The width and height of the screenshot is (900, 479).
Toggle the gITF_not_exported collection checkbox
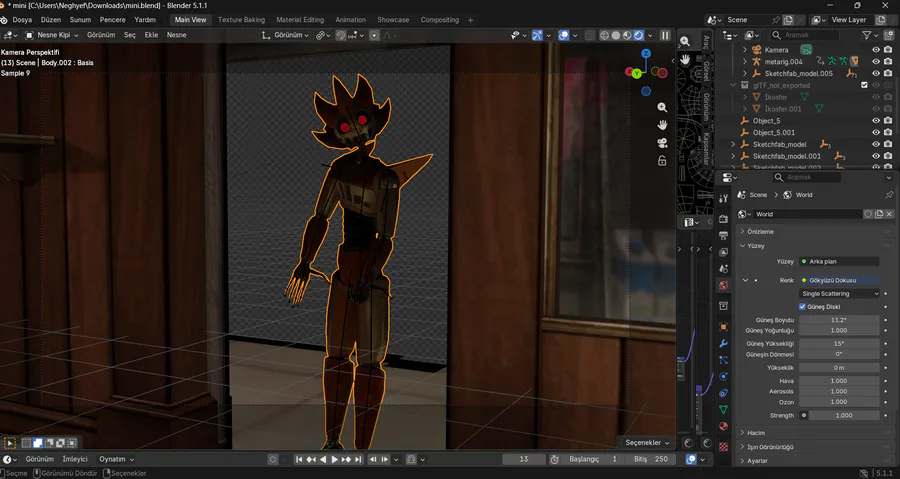(x=864, y=85)
